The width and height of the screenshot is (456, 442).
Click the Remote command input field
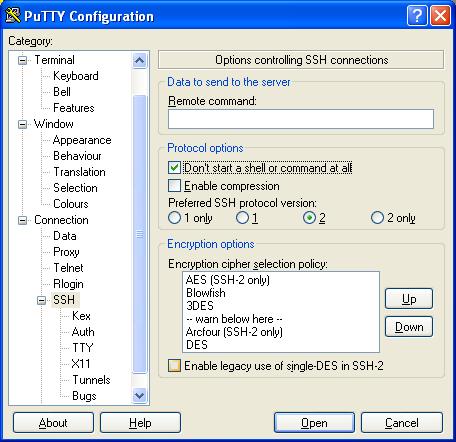(x=301, y=119)
